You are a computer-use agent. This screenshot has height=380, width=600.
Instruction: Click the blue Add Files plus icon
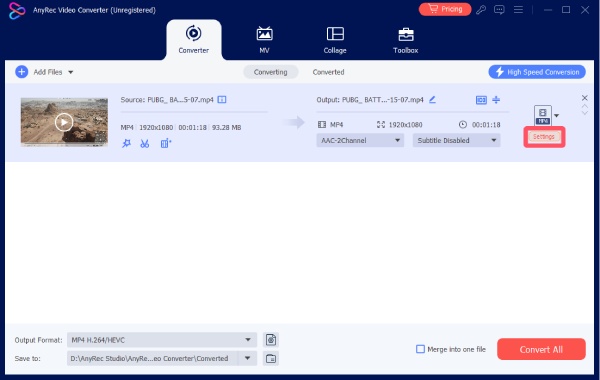click(x=22, y=72)
